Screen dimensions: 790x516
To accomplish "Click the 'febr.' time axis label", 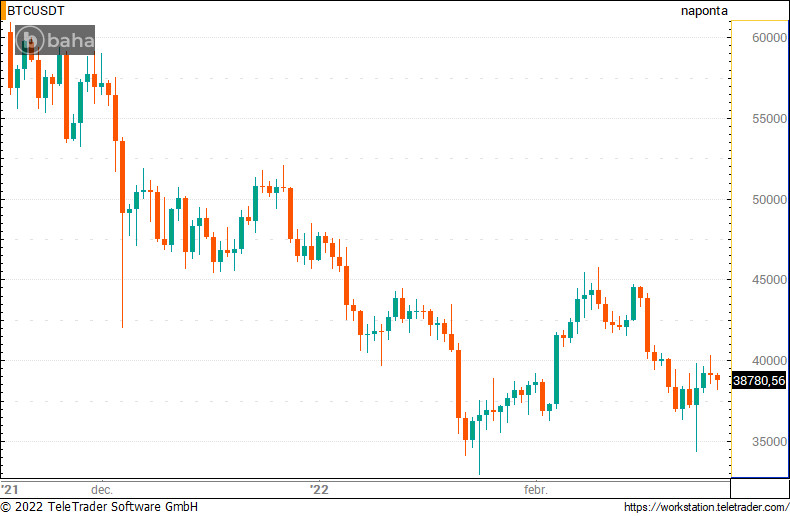I will [x=536, y=489].
